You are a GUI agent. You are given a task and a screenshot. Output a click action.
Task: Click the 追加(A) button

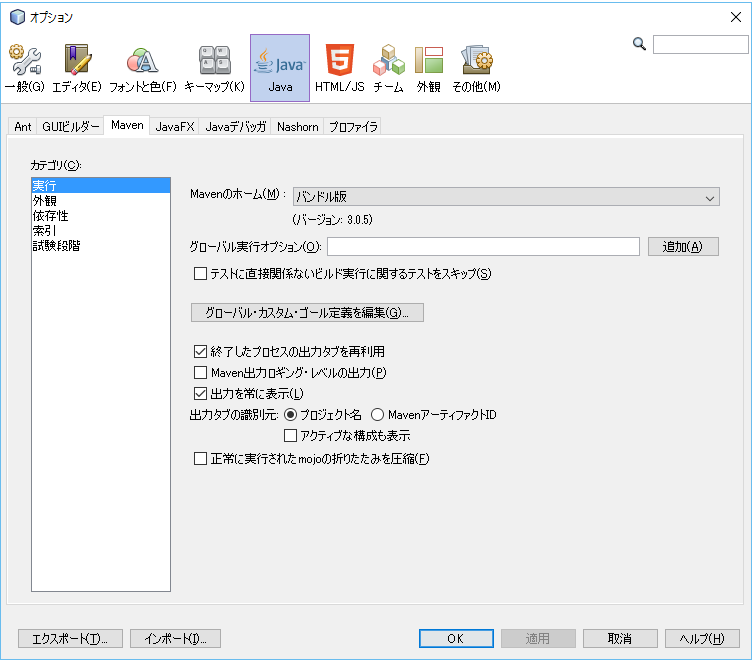(683, 247)
